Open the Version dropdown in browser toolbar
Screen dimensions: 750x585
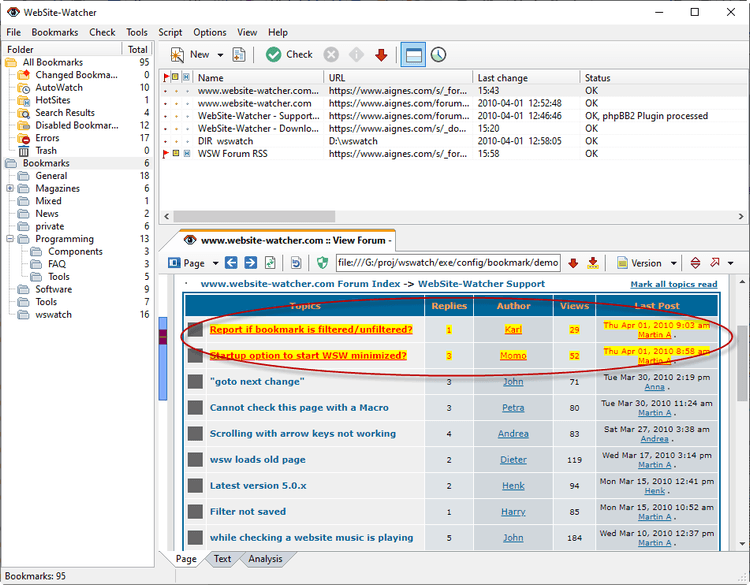[x=673, y=263]
